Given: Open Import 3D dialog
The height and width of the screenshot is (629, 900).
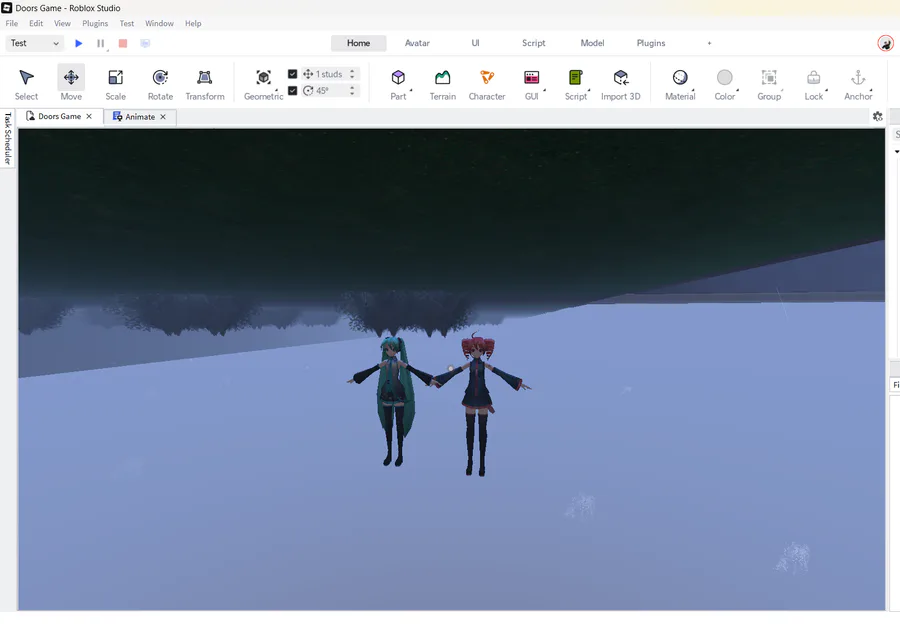Looking at the screenshot, I should click(x=620, y=84).
